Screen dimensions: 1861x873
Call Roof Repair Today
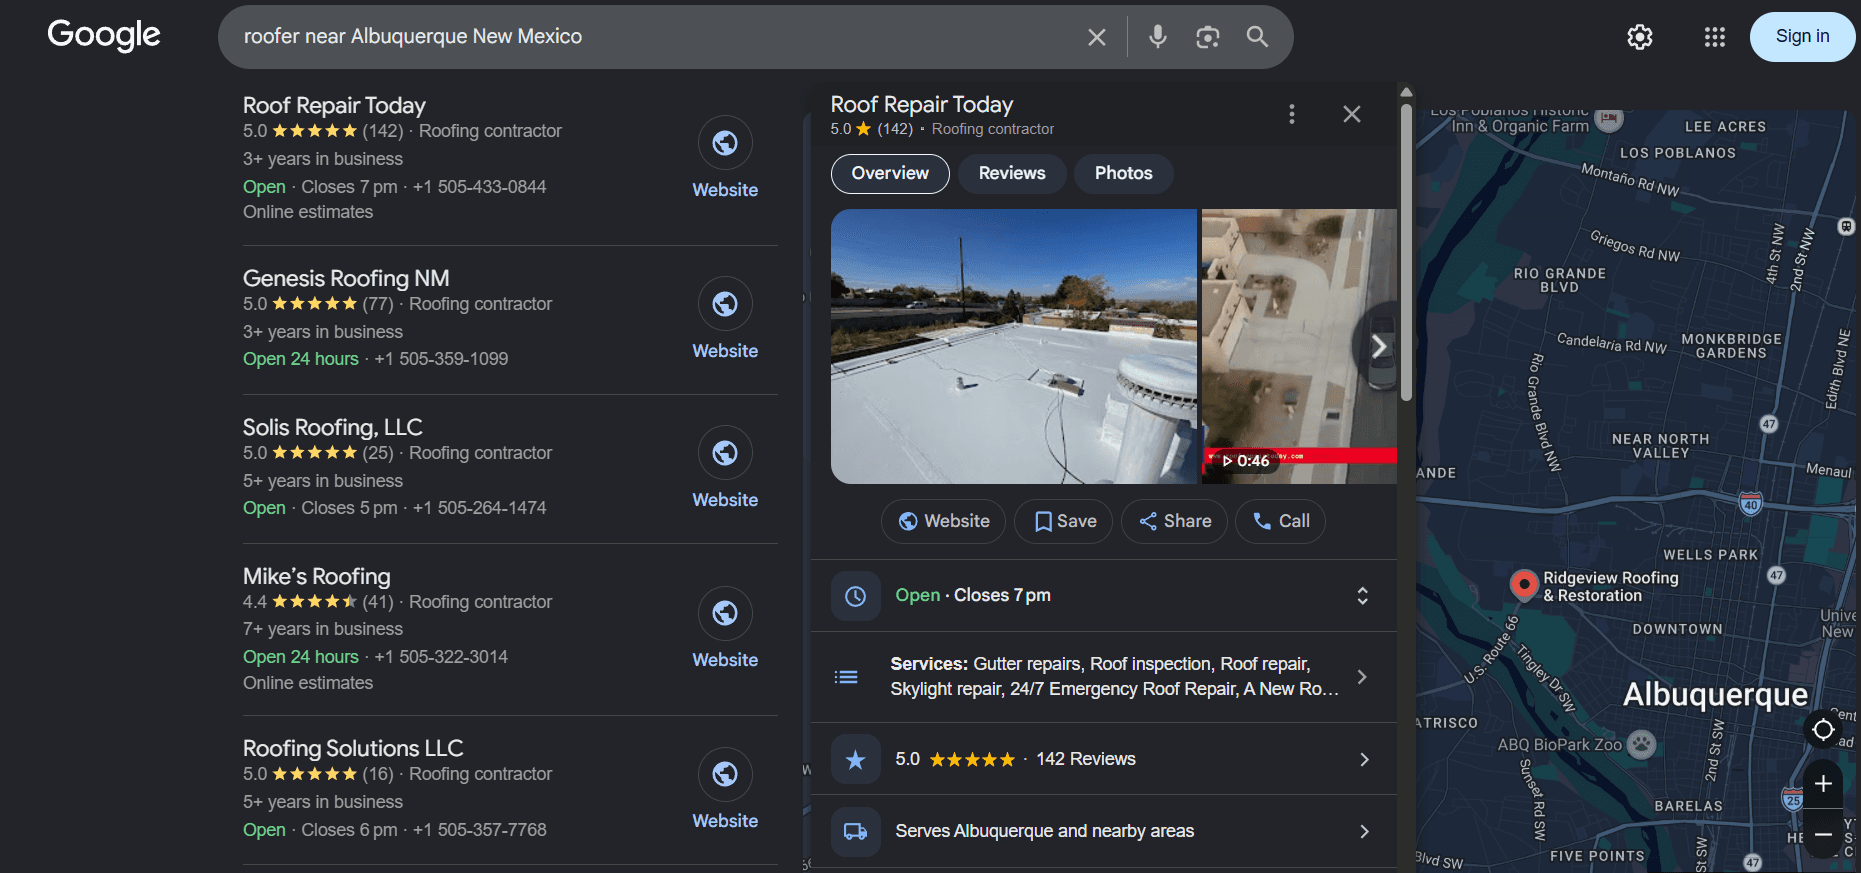(1281, 521)
